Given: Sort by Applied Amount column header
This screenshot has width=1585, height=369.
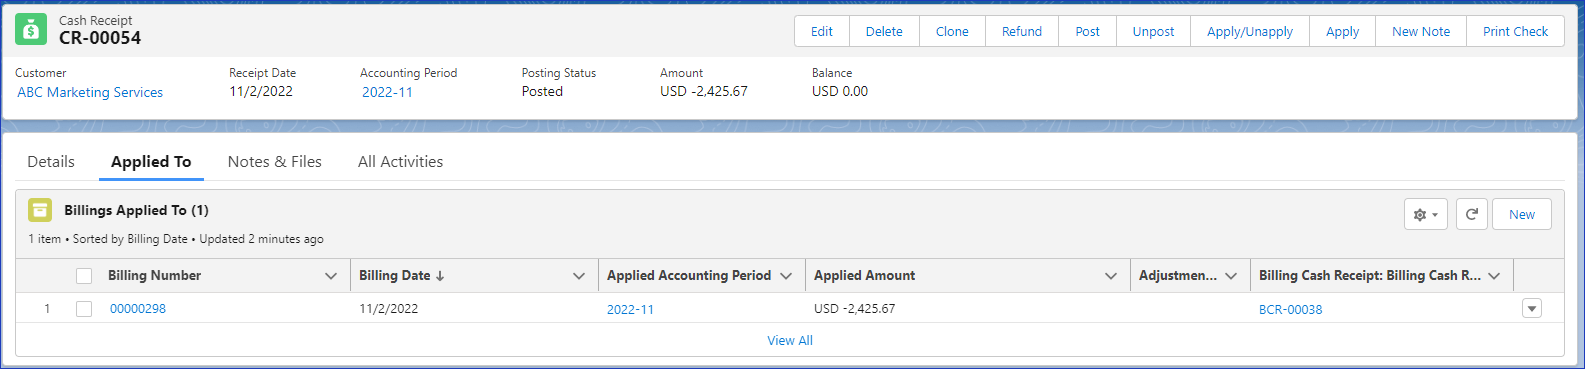Looking at the screenshot, I should [864, 275].
